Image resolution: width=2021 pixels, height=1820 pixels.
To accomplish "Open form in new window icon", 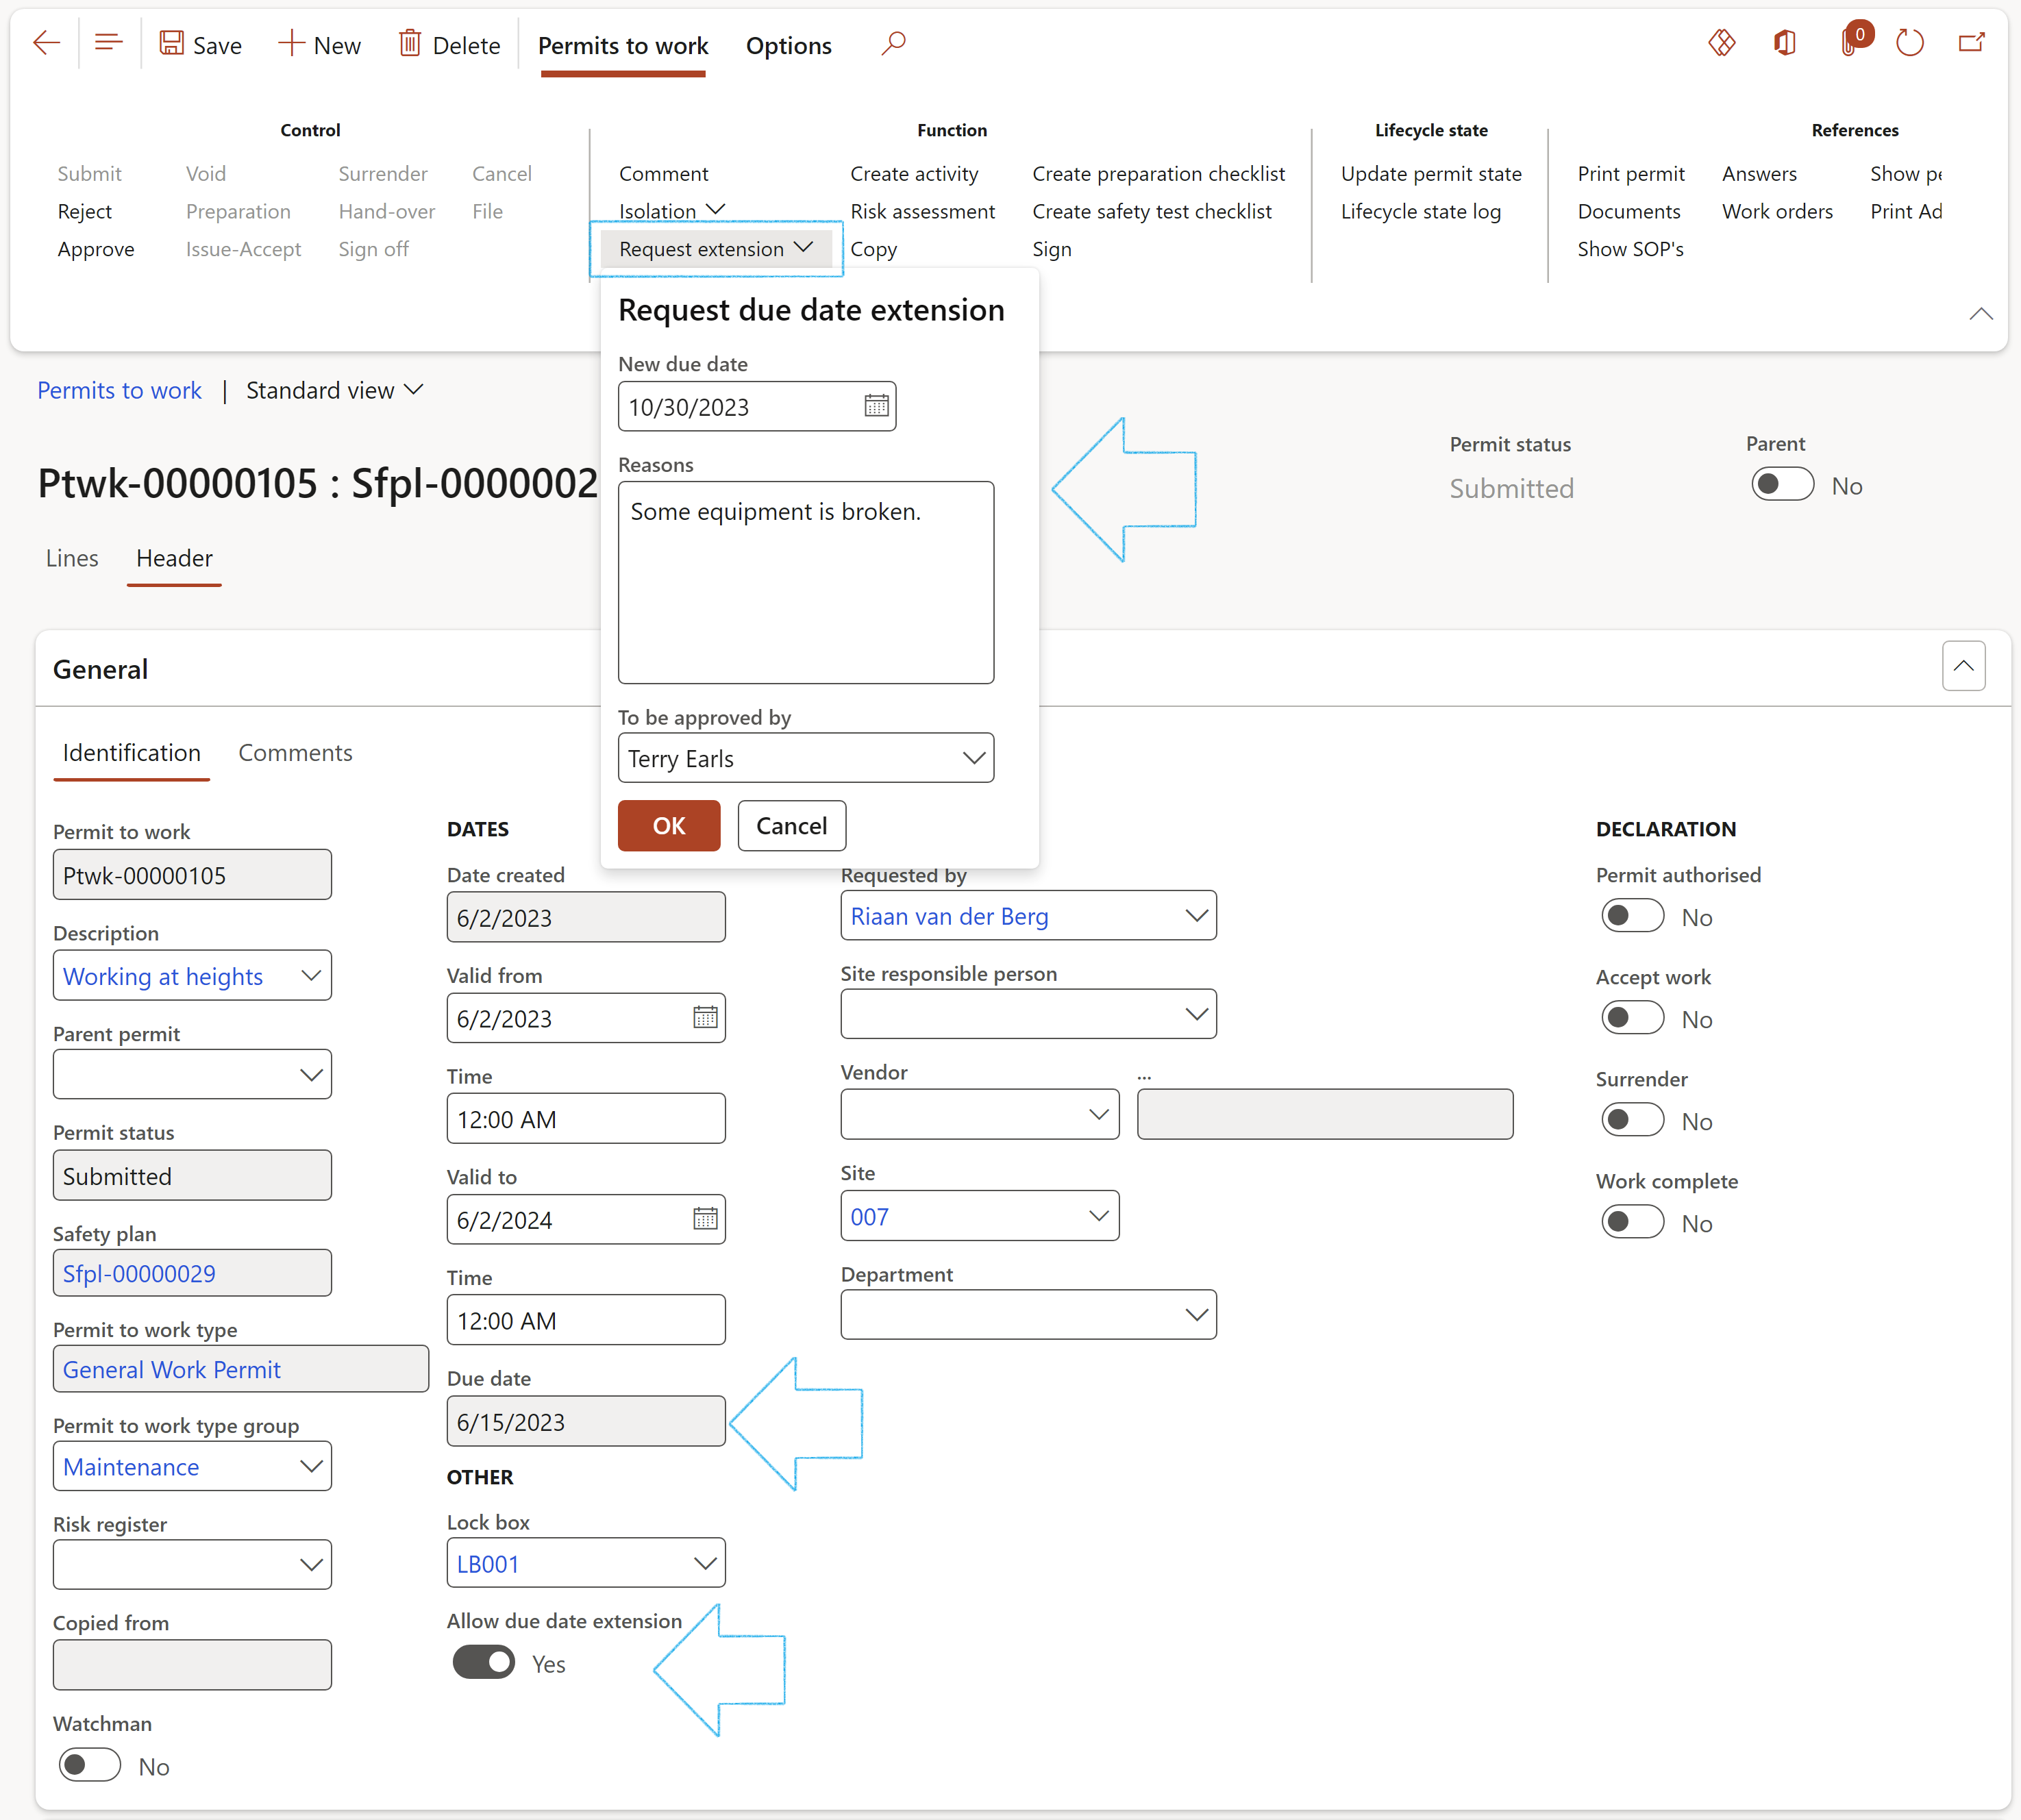I will coord(1972,44).
